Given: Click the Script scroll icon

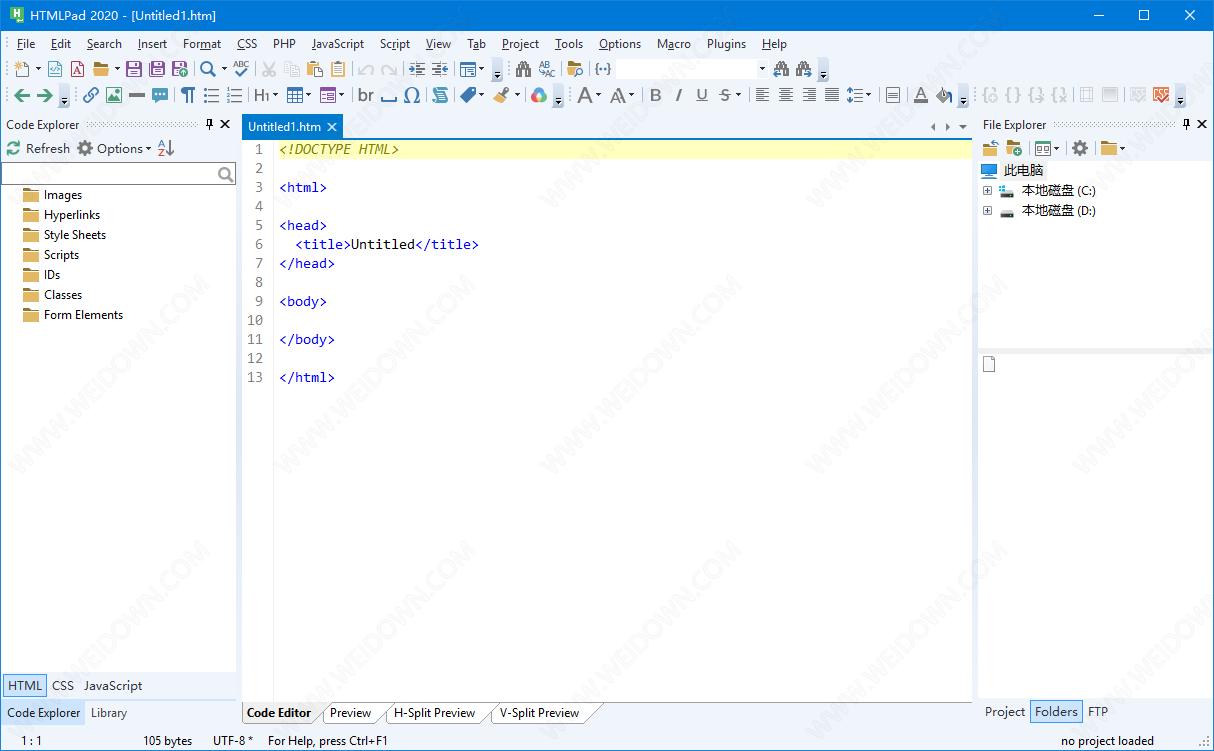Looking at the screenshot, I should pos(440,95).
